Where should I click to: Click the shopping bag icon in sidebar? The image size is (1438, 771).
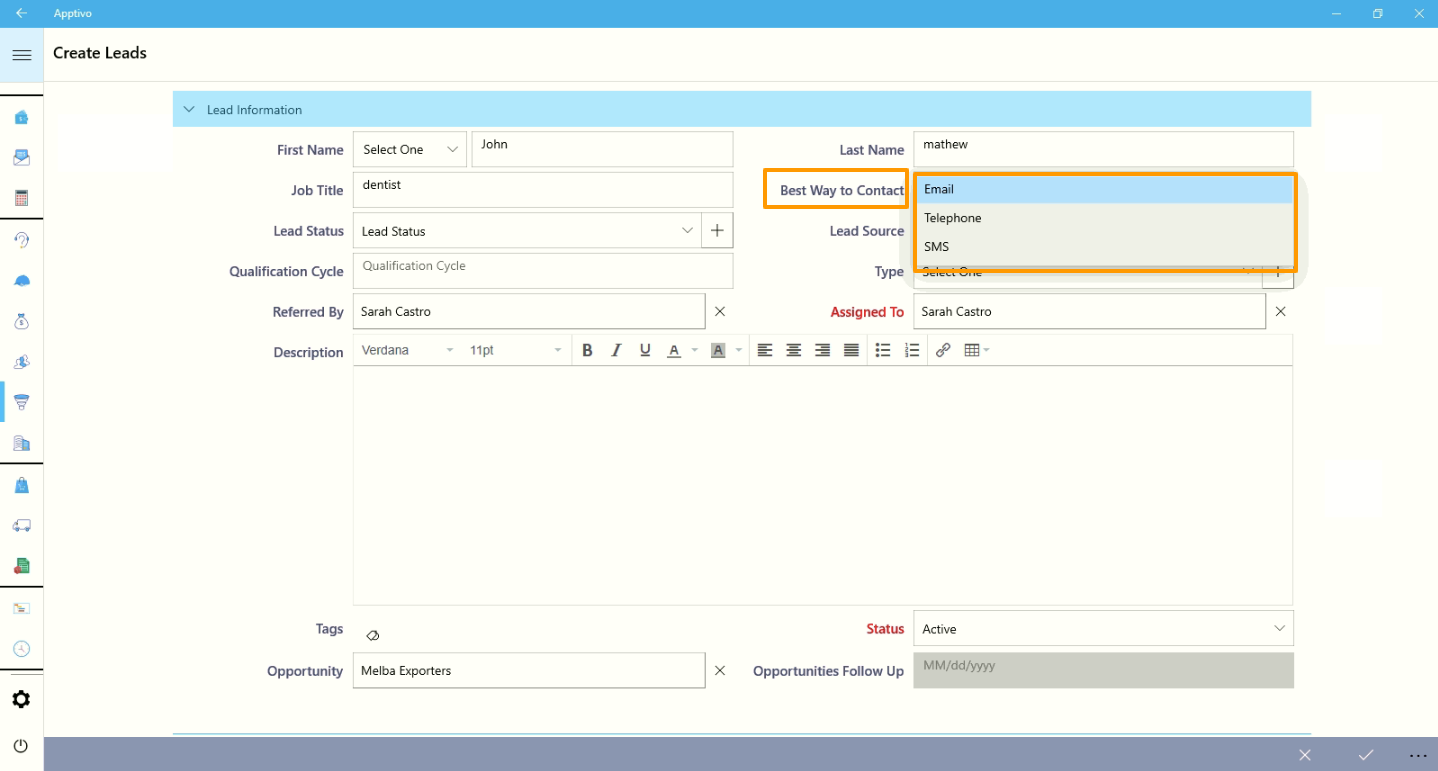click(21, 485)
